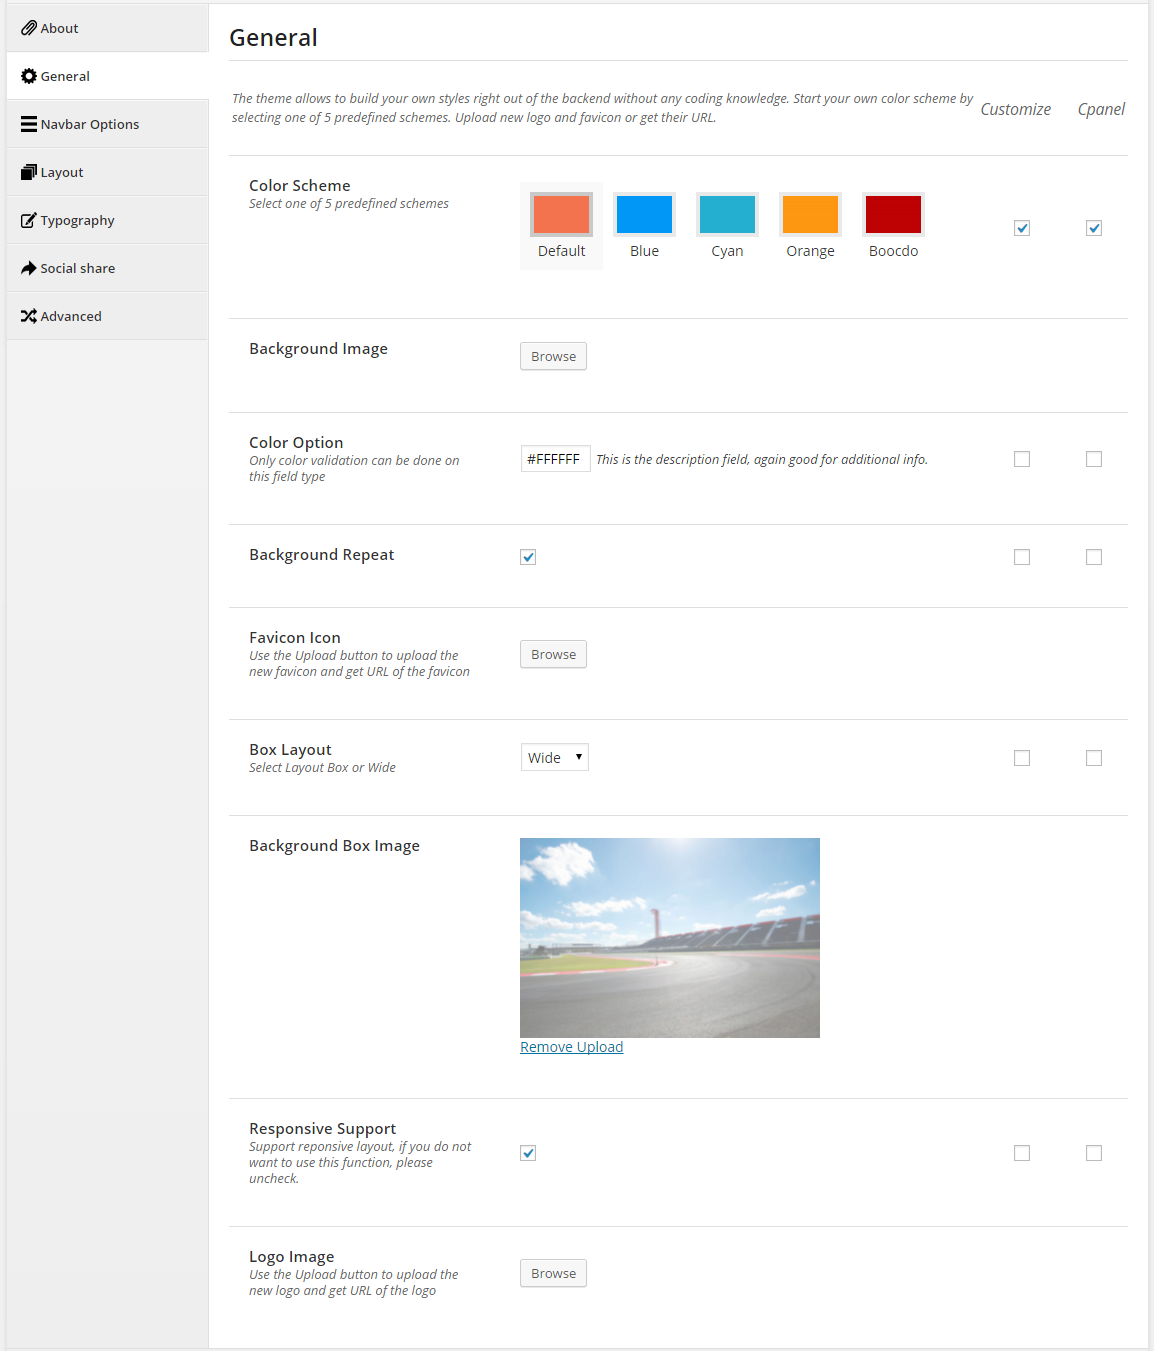Choose the Blue color scheme swatch
This screenshot has width=1154, height=1351.
[x=644, y=214]
